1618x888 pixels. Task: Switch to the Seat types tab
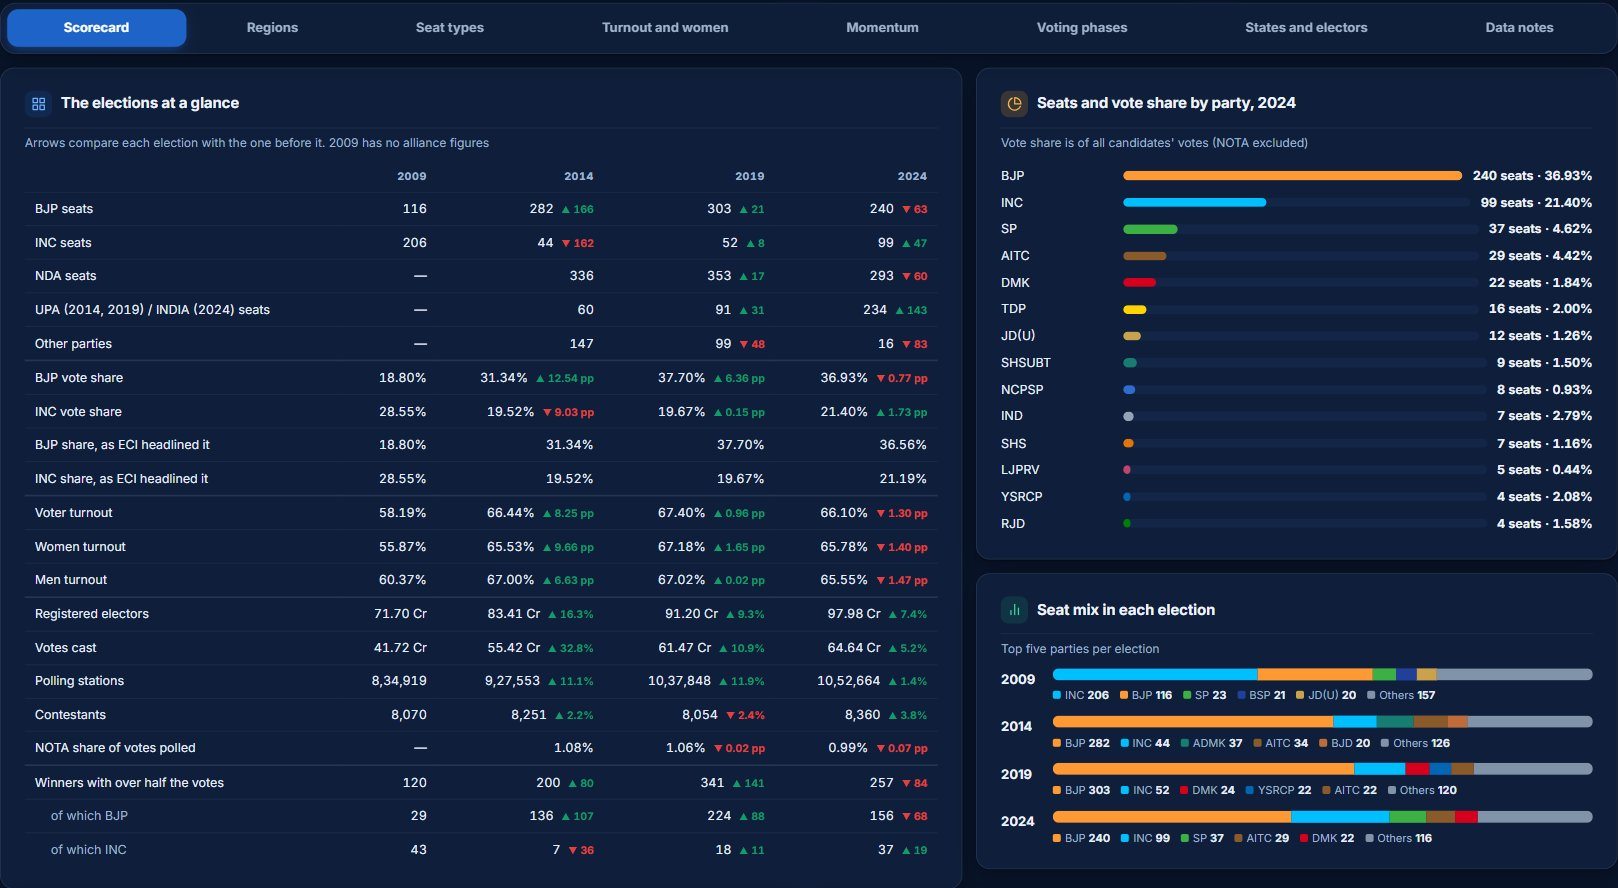pos(450,28)
